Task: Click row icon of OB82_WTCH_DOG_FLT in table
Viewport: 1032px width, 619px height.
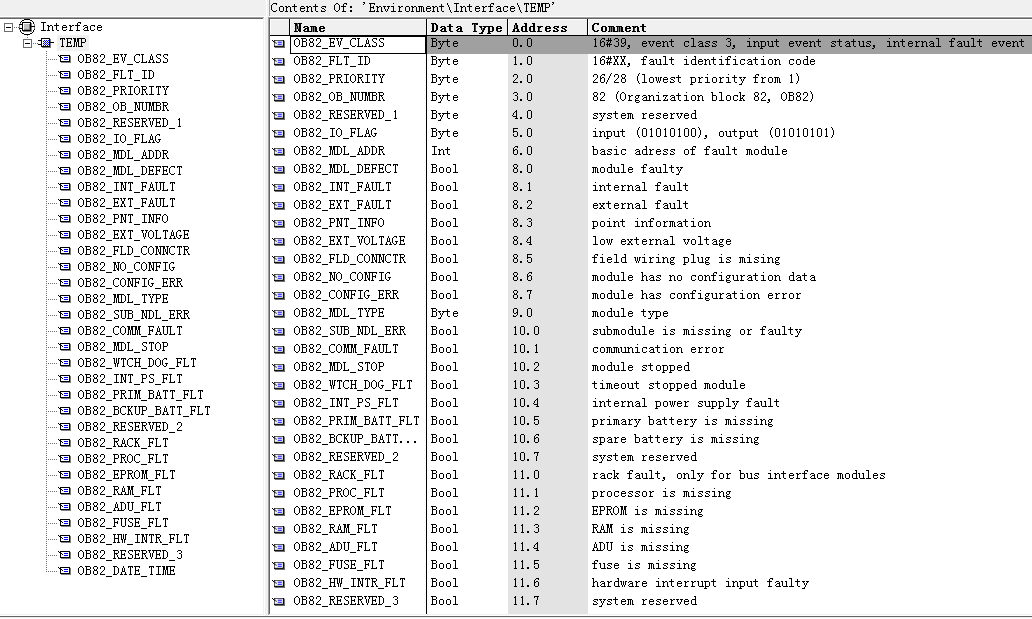Action: point(279,385)
